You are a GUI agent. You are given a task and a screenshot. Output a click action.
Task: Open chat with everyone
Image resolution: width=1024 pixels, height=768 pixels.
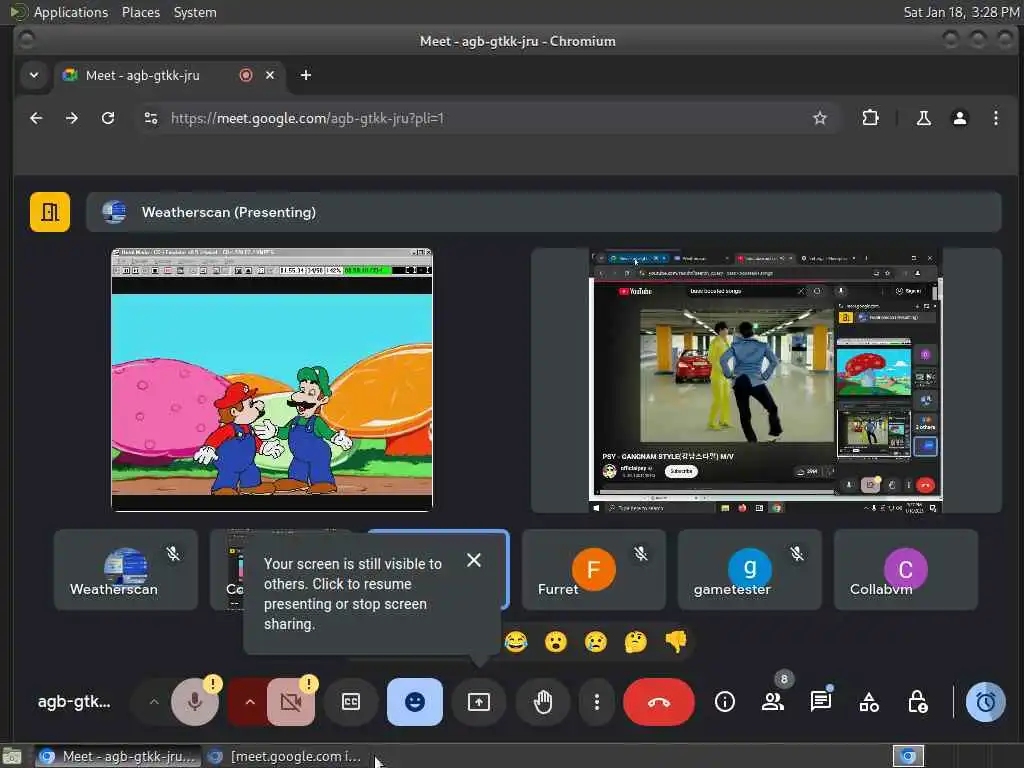pos(821,702)
